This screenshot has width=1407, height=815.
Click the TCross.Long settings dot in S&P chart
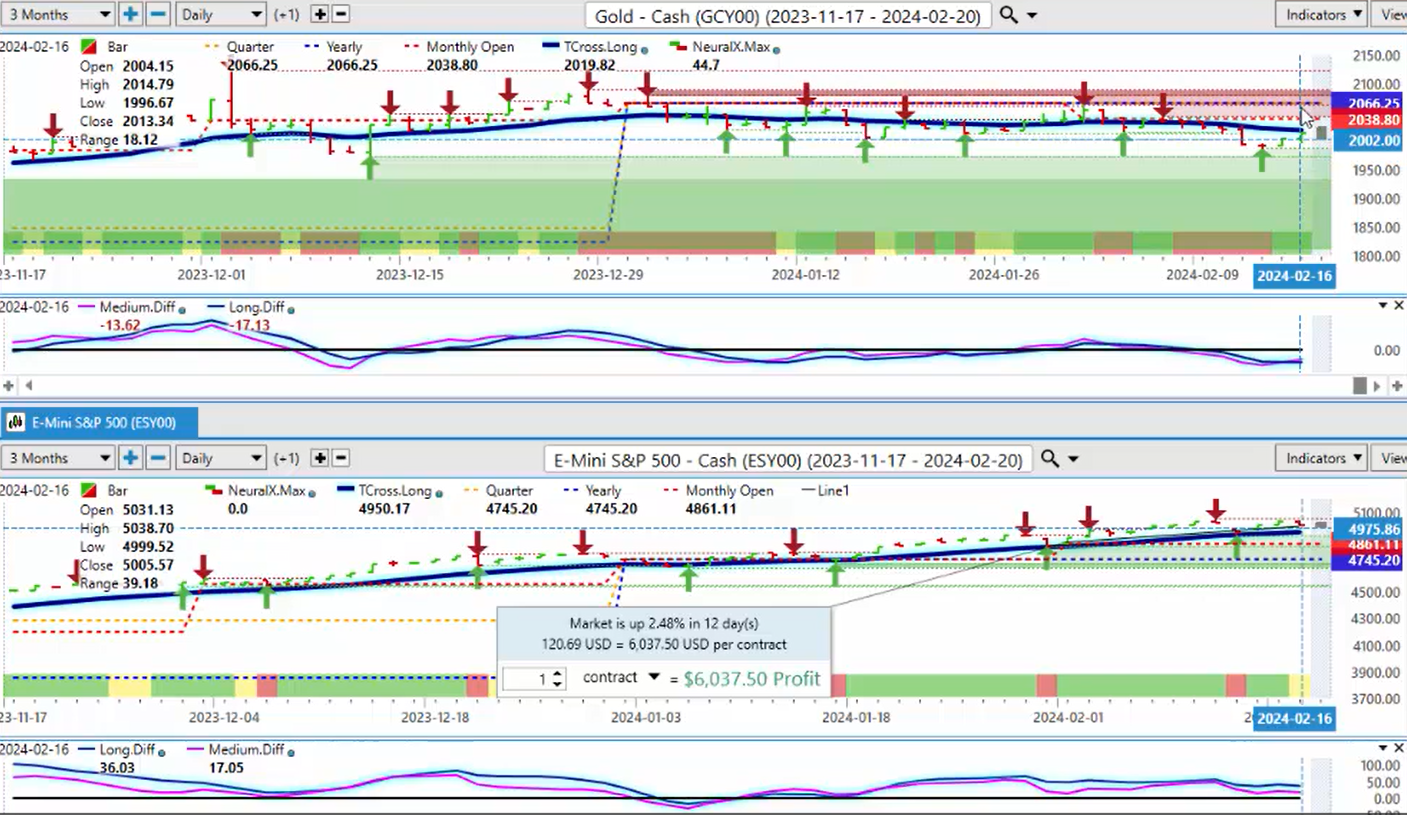(438, 494)
